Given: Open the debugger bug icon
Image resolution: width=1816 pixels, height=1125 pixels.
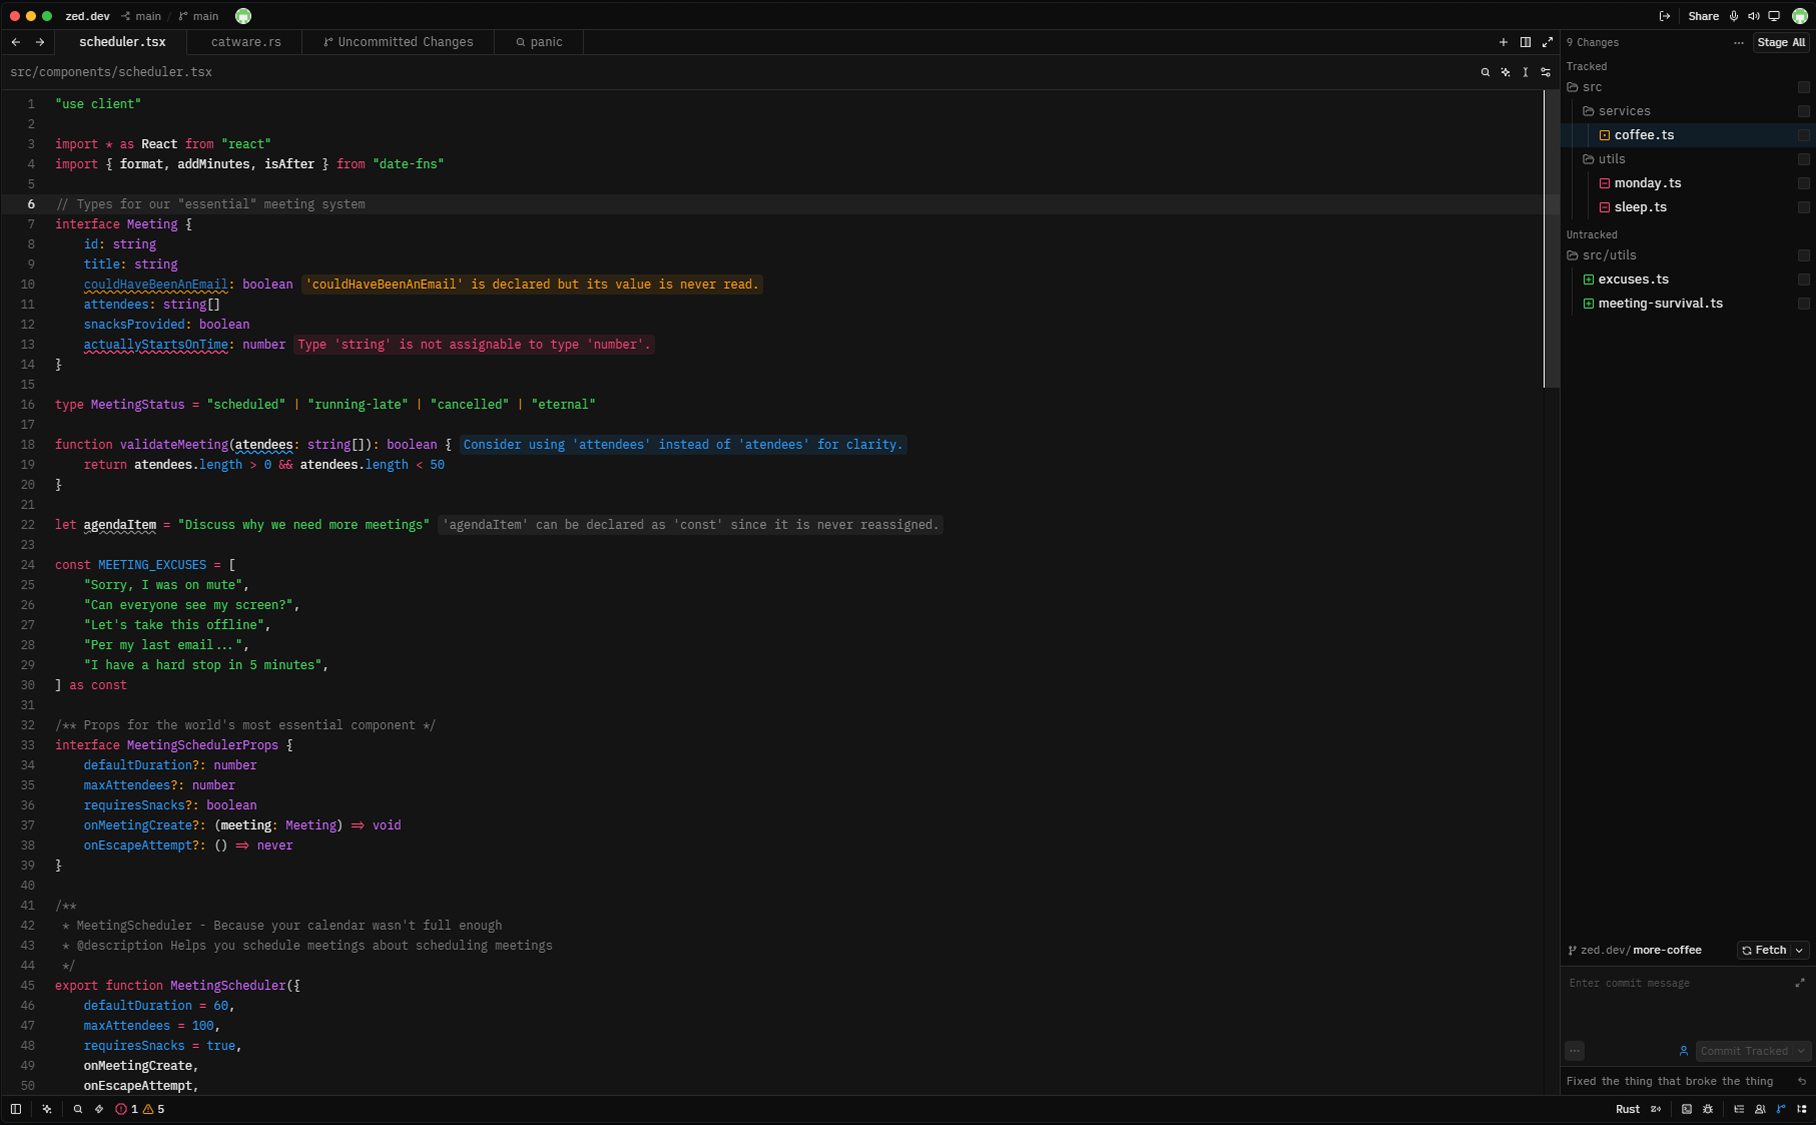Looking at the screenshot, I should (1708, 1109).
